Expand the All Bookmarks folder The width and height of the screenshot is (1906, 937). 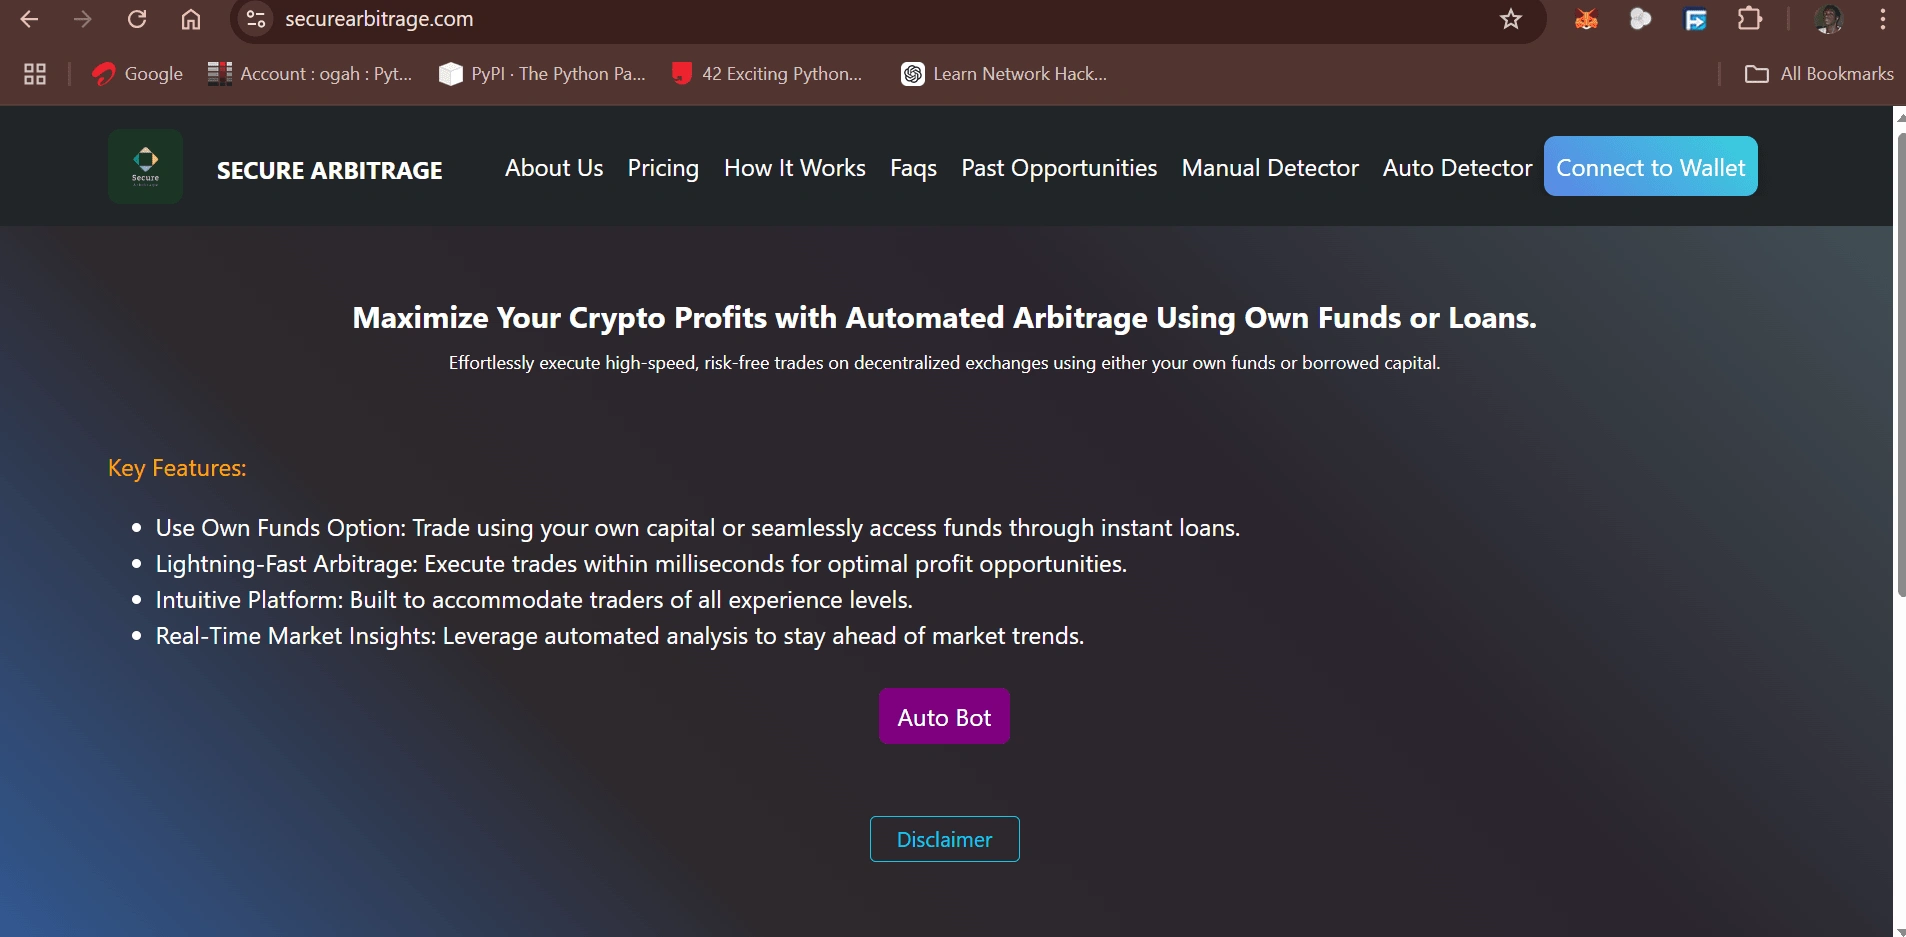[x=1819, y=74]
